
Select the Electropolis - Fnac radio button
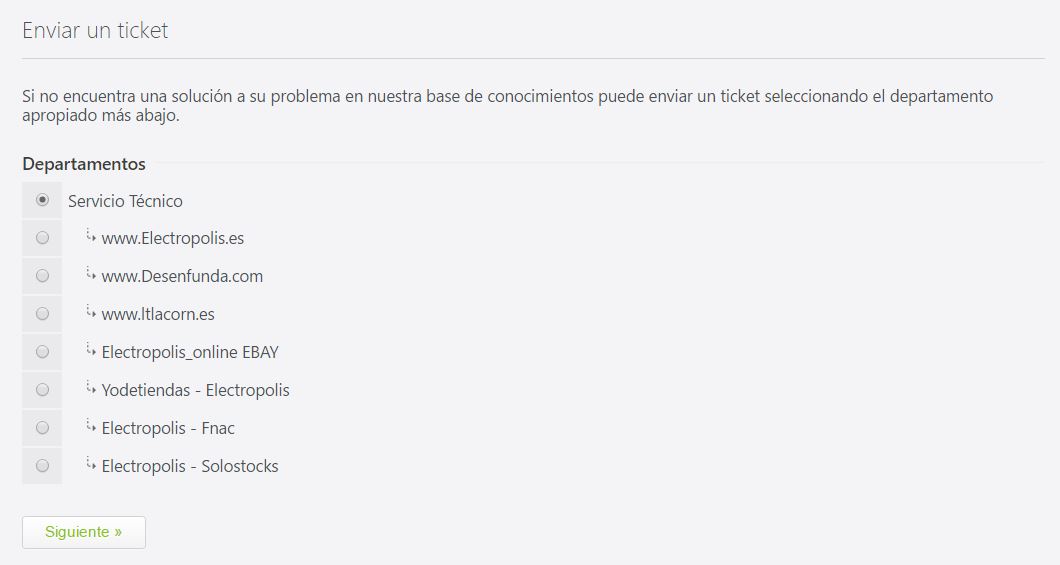pos(42,428)
